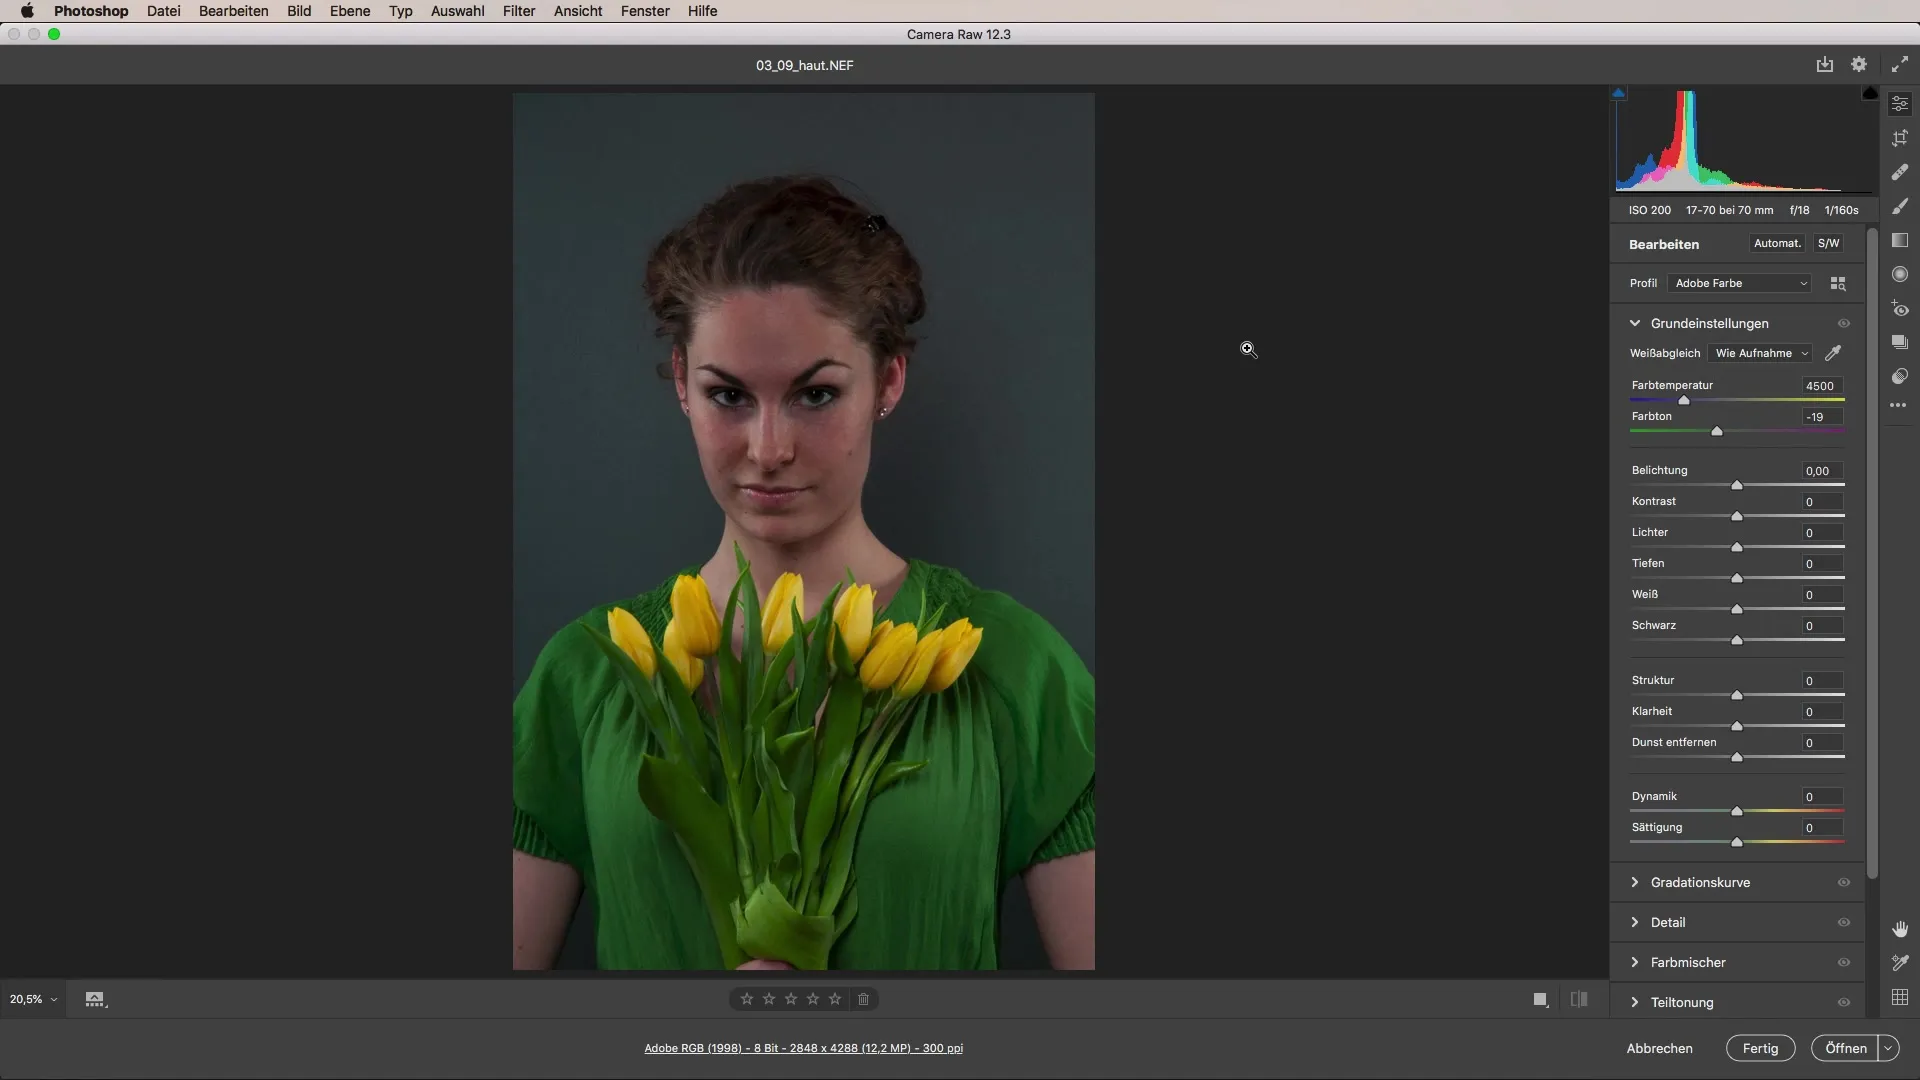Click the Kontrast value field

tap(1823, 502)
